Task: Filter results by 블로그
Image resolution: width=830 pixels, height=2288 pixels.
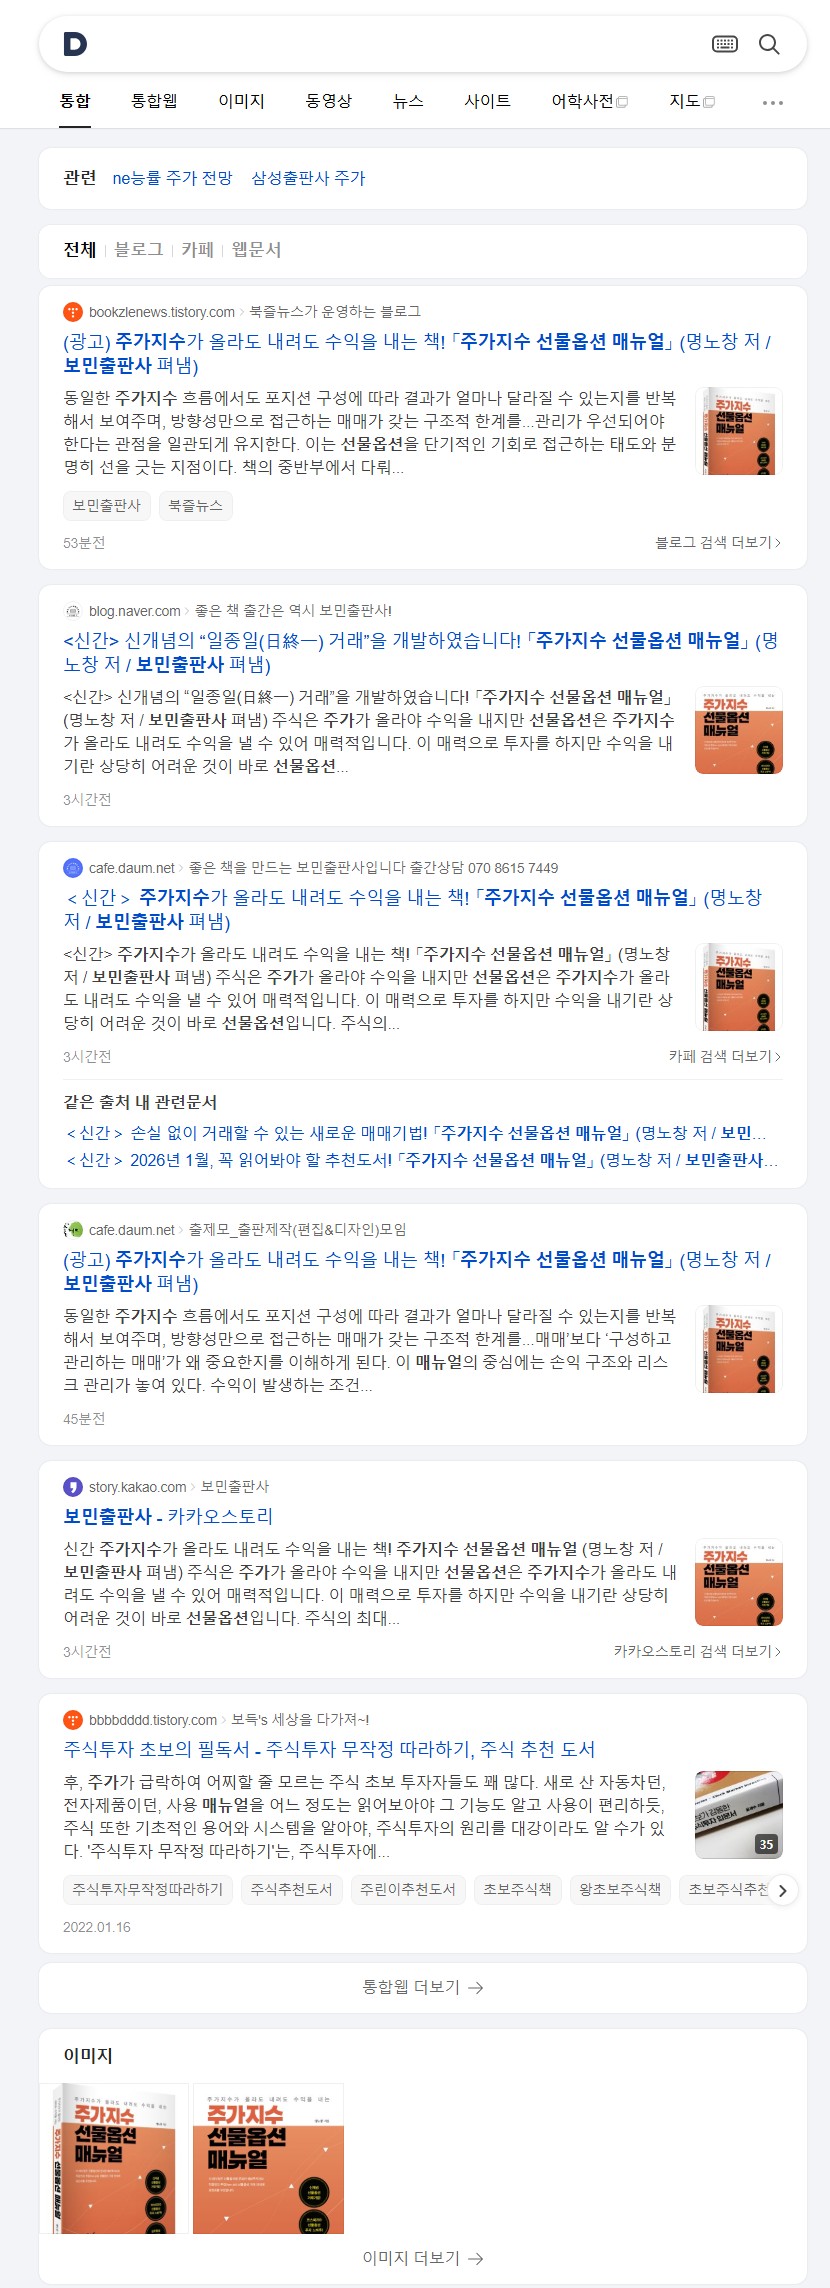Action: (139, 250)
